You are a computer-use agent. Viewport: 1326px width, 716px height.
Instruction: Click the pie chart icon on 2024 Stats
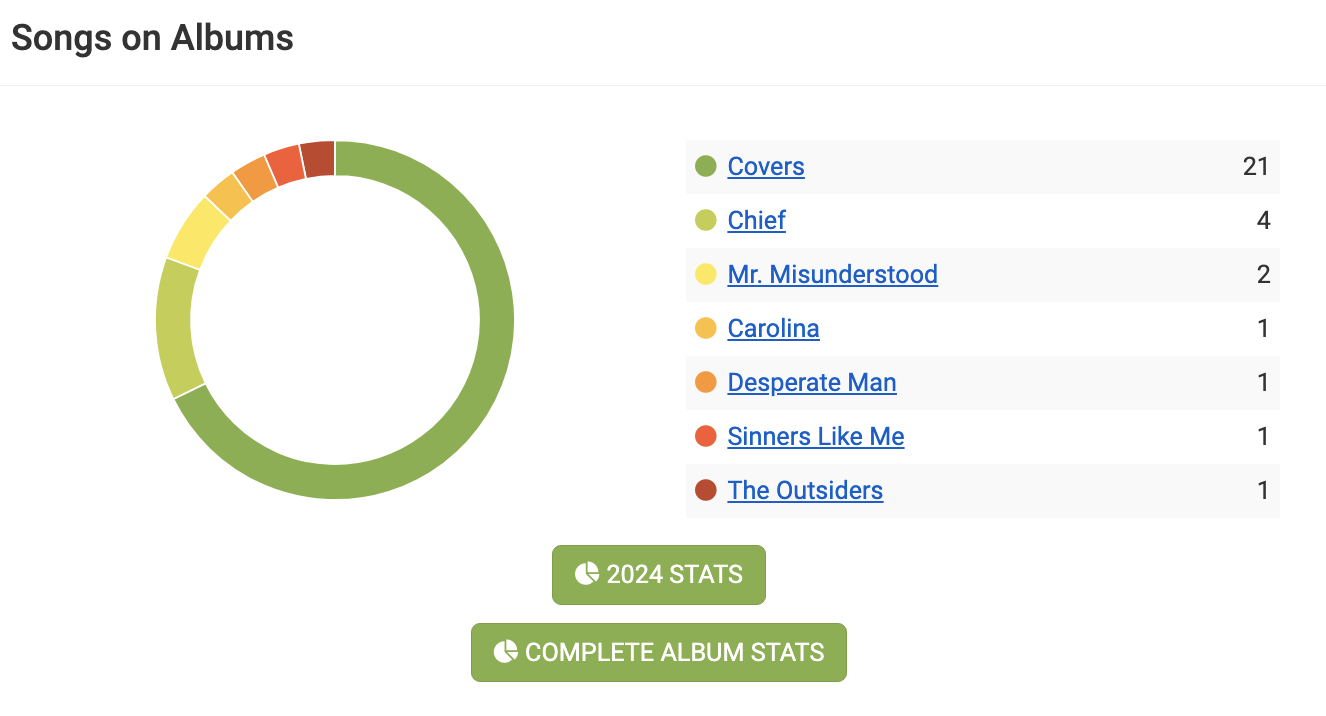(x=586, y=574)
